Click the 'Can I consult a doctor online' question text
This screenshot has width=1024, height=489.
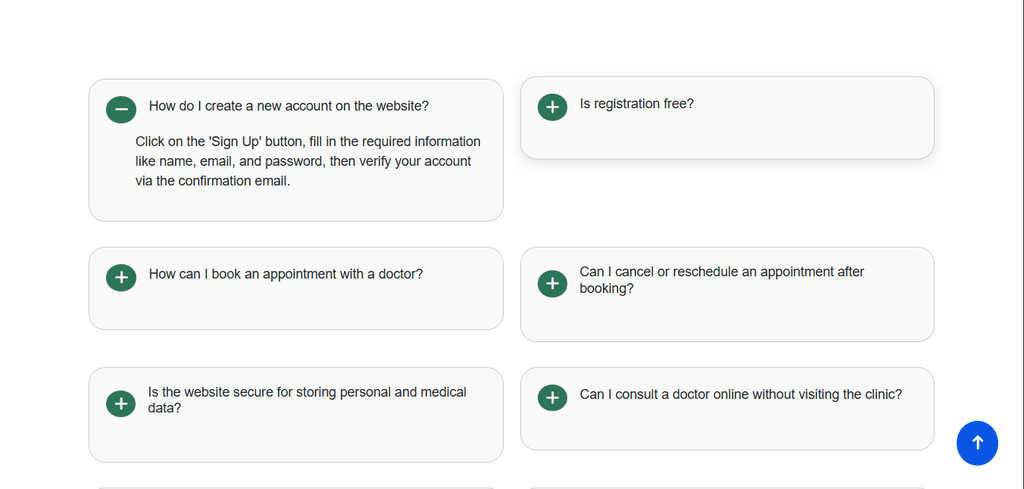tap(741, 394)
